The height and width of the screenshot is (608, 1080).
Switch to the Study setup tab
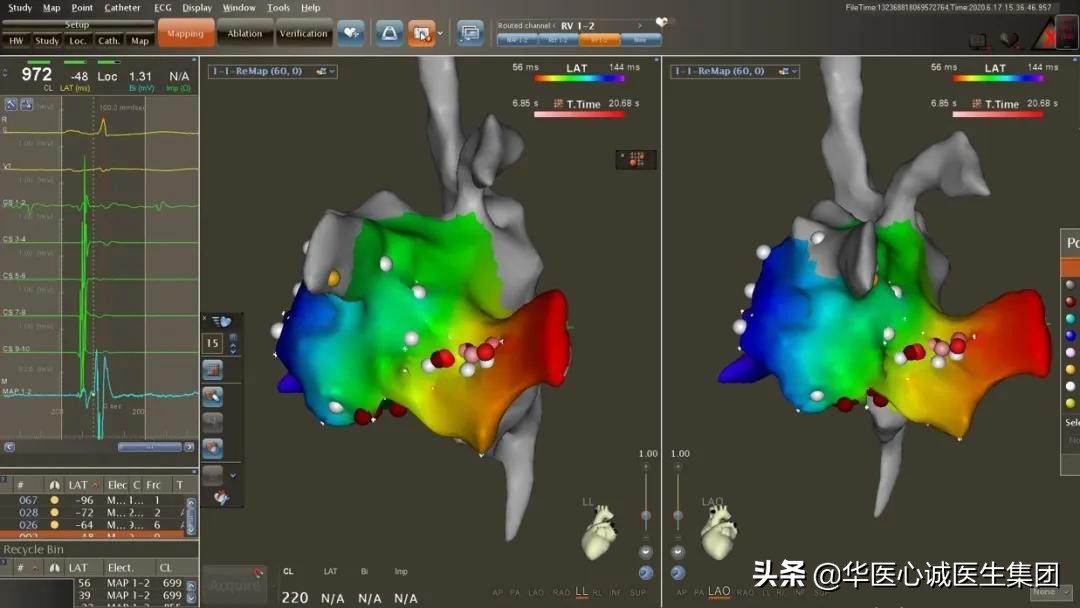coord(47,41)
